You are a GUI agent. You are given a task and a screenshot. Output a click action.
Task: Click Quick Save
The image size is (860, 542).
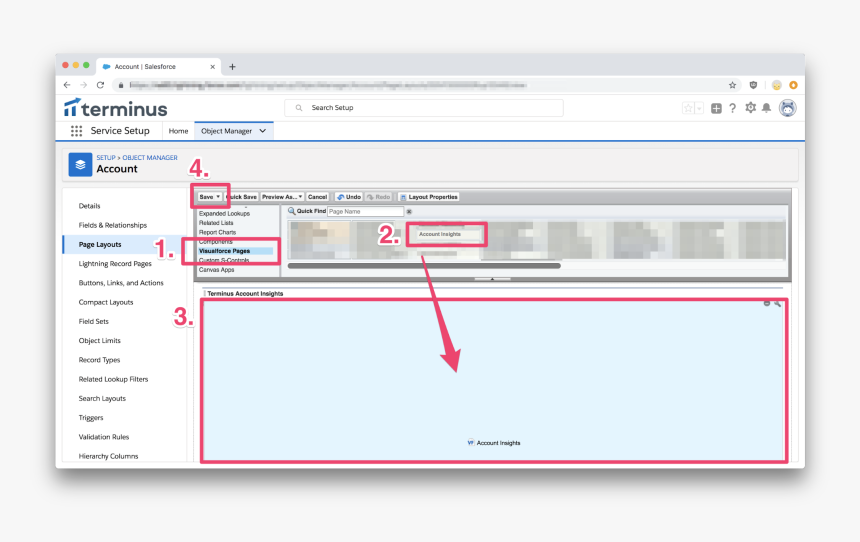click(x=241, y=197)
